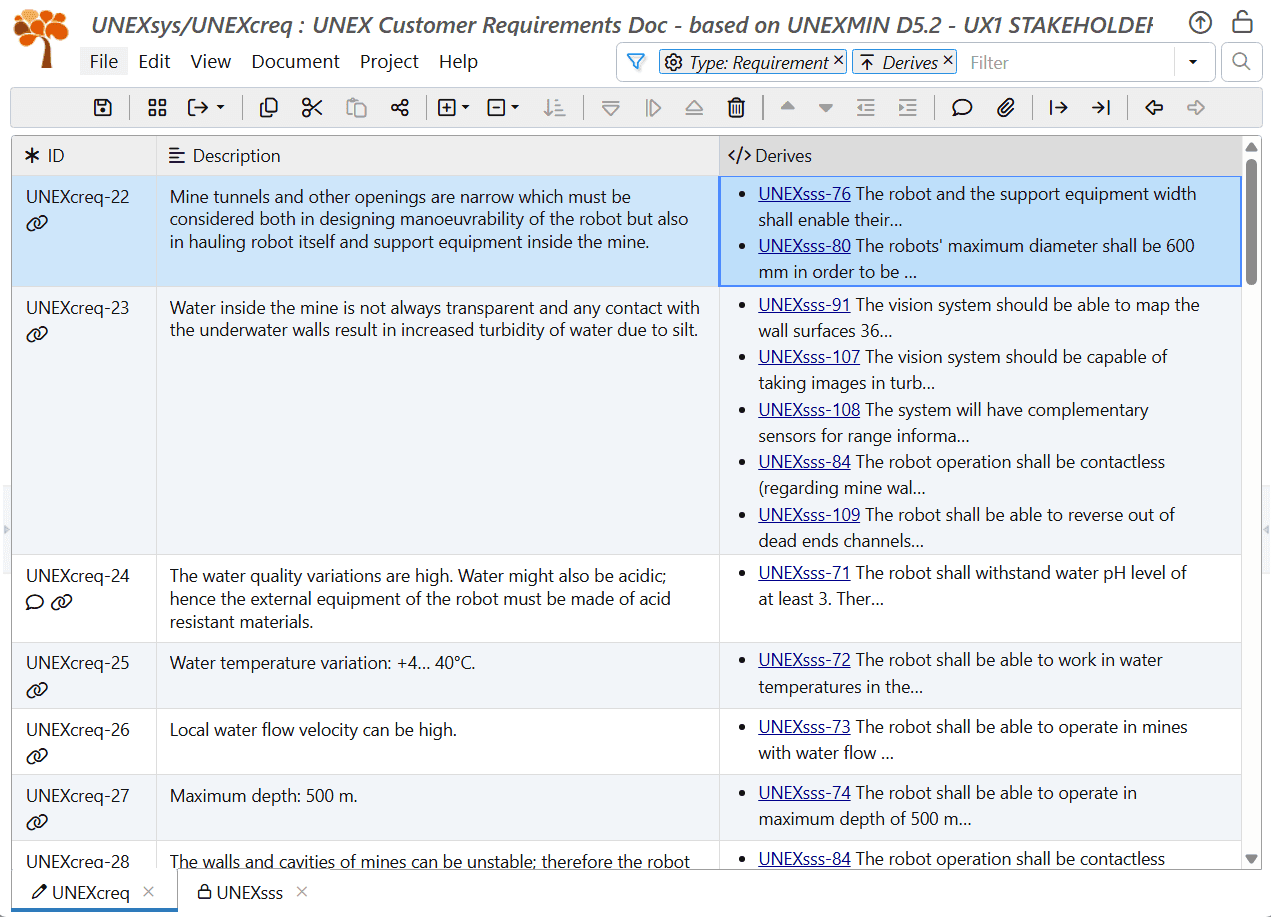Save the document using the save icon
1271x917 pixels.
tap(102, 107)
